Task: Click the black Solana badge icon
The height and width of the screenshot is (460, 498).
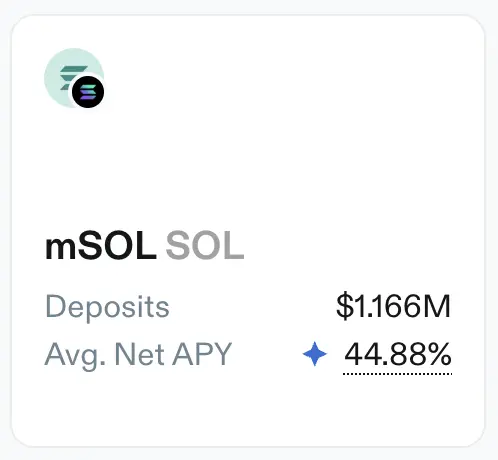Action: point(88,92)
